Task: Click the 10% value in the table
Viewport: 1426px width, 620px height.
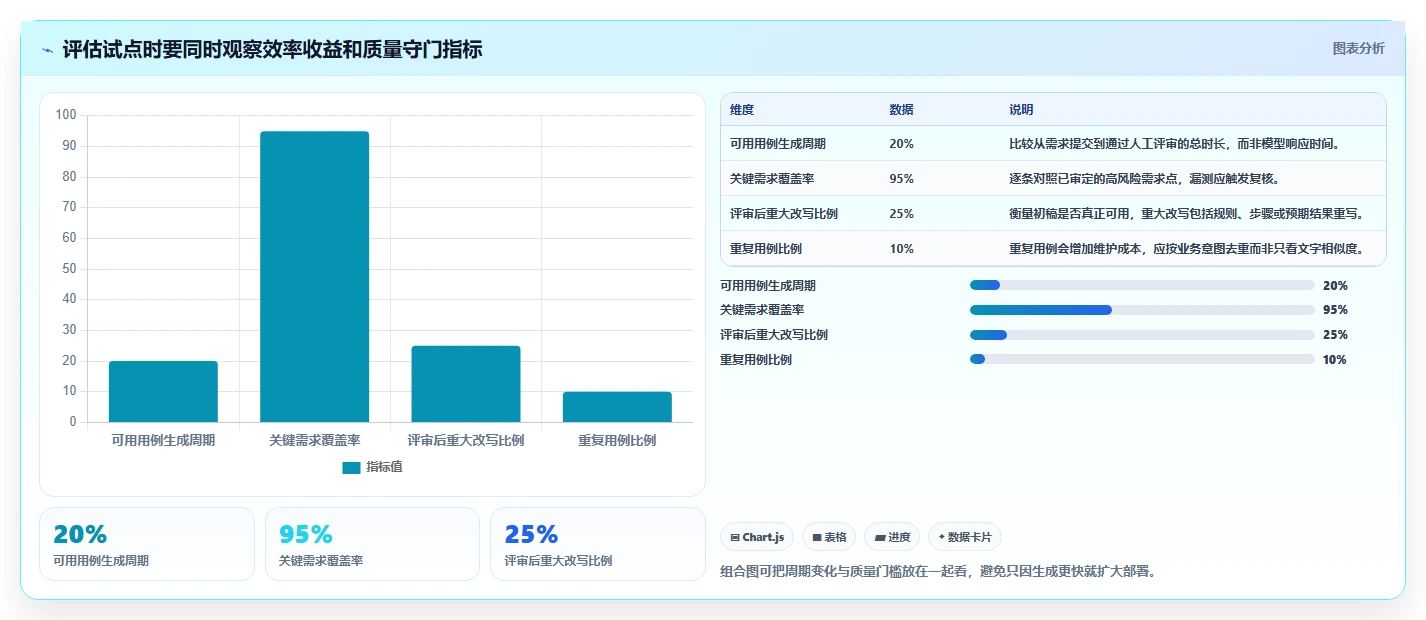Action: click(901, 249)
